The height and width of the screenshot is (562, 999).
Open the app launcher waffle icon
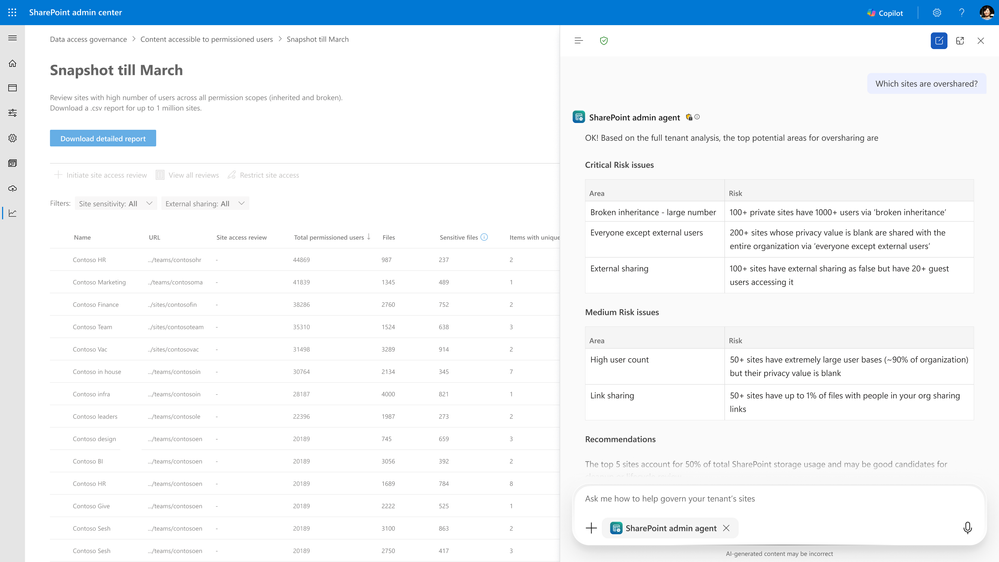[12, 13]
